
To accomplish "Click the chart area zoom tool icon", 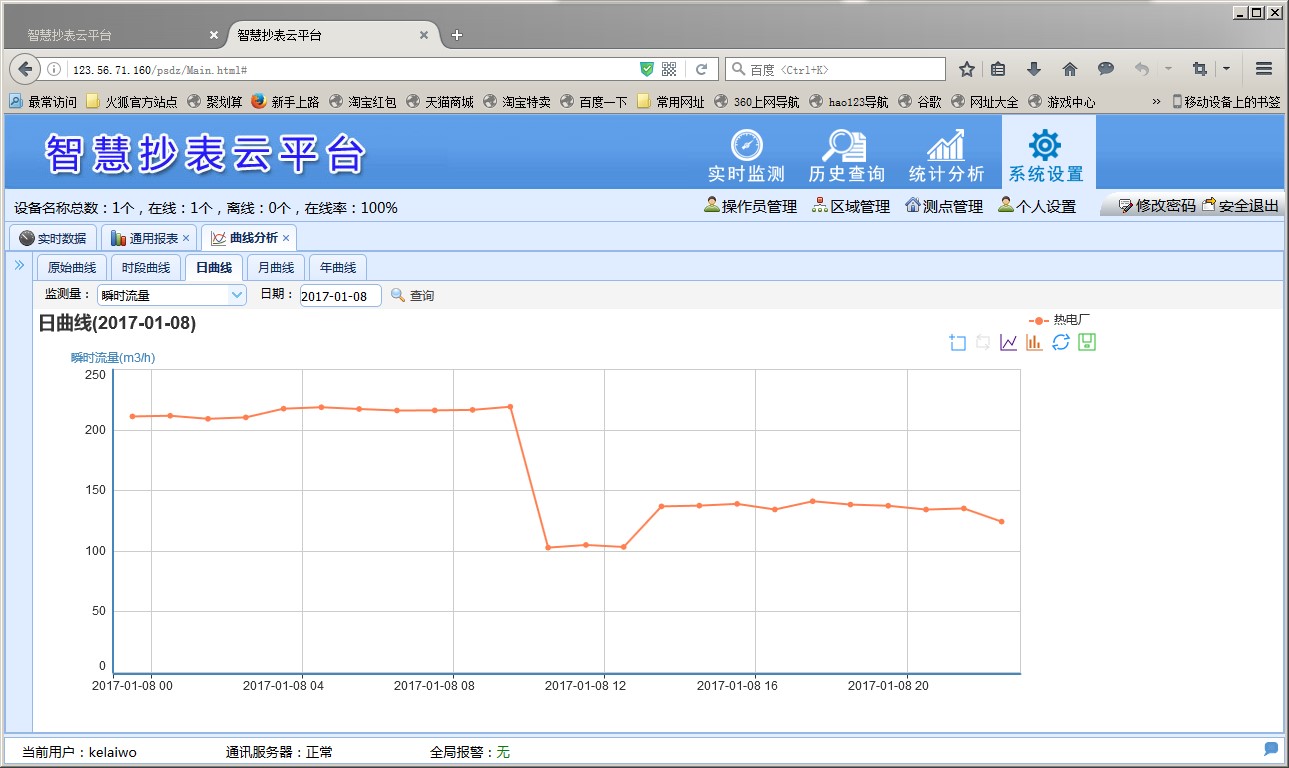I will click(957, 343).
